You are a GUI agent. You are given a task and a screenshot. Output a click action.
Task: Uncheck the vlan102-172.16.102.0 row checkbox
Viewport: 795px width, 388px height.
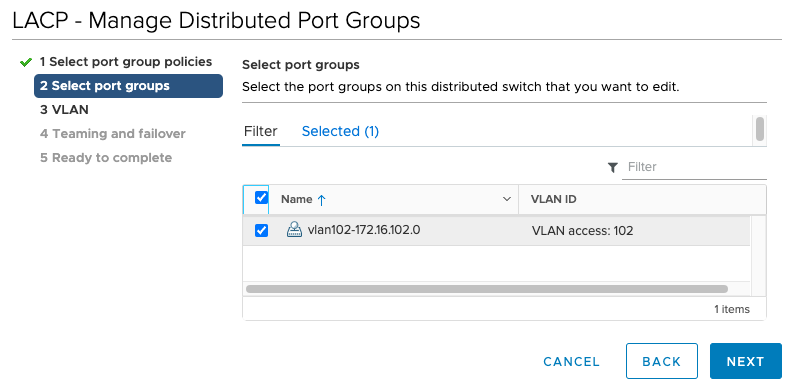pos(261,231)
